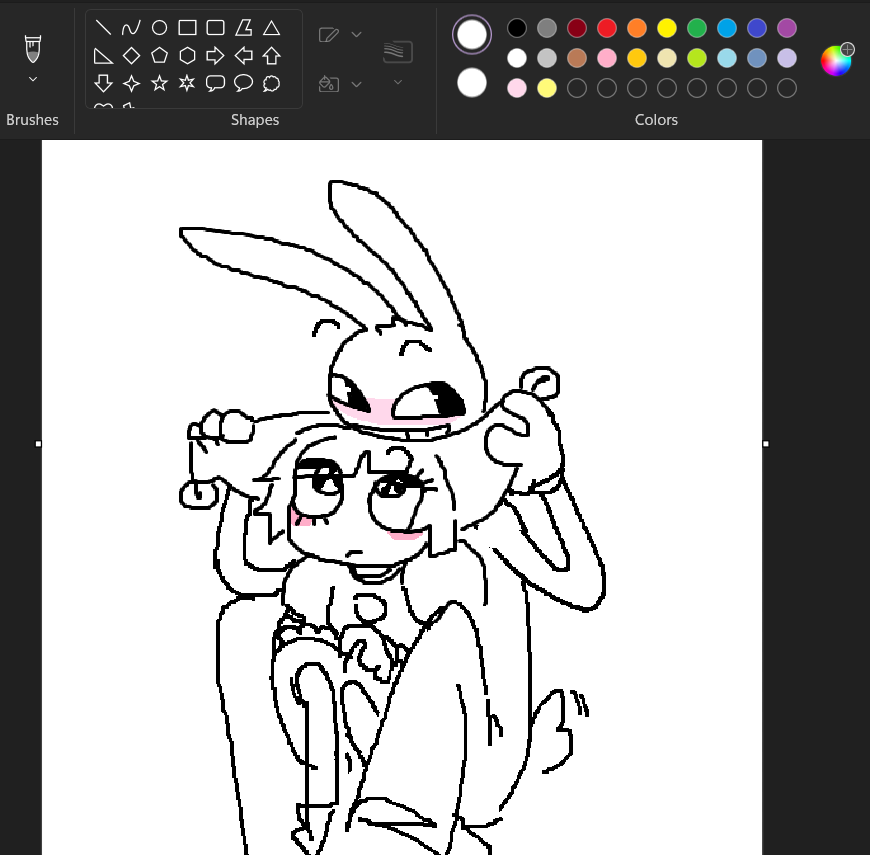
Task: Choose the Oval shape
Action: click(x=159, y=27)
